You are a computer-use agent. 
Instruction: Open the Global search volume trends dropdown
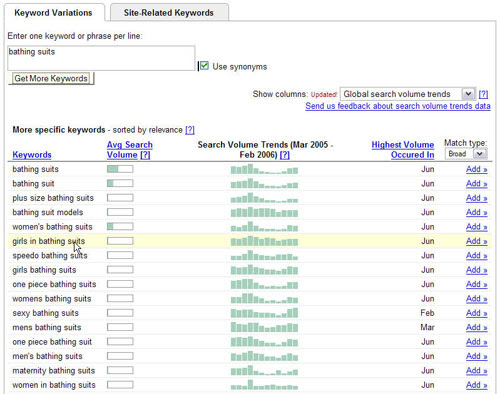tap(407, 94)
